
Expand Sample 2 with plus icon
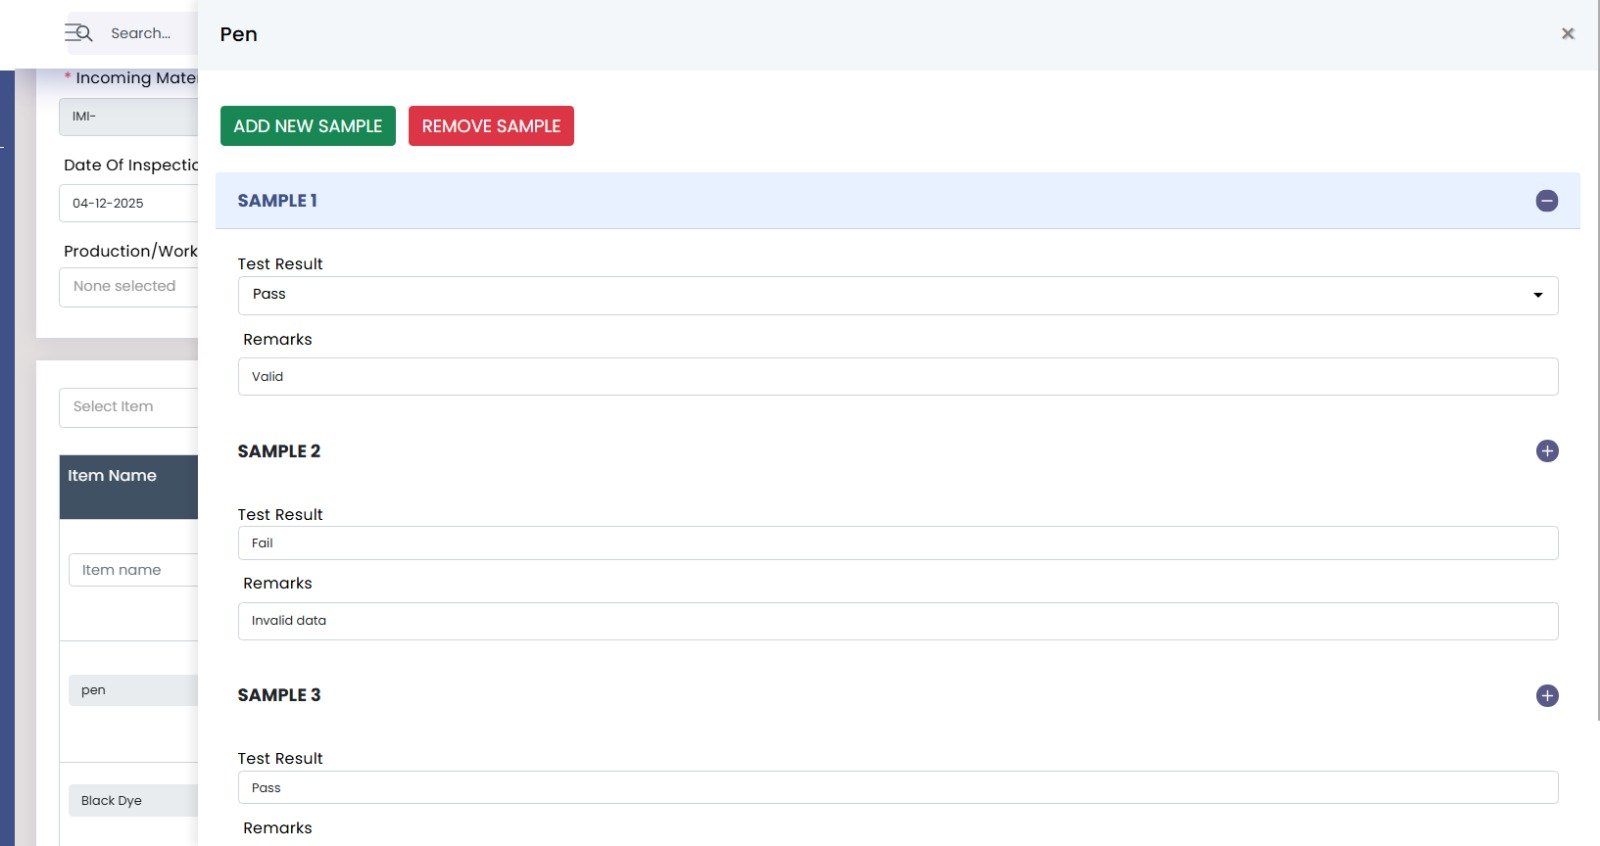(x=1546, y=451)
